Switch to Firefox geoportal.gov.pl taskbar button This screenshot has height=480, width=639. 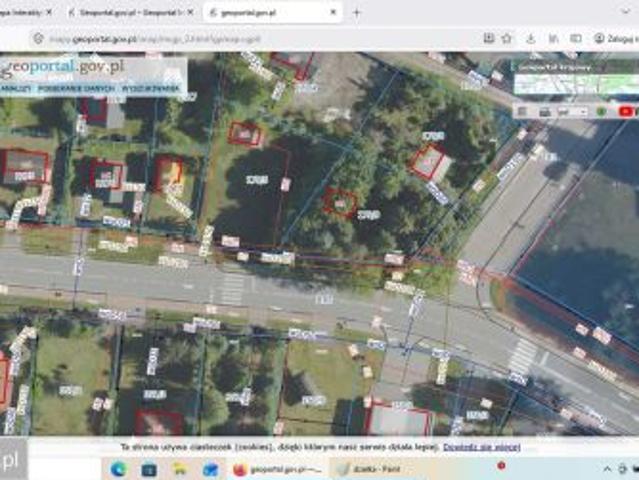click(x=279, y=469)
